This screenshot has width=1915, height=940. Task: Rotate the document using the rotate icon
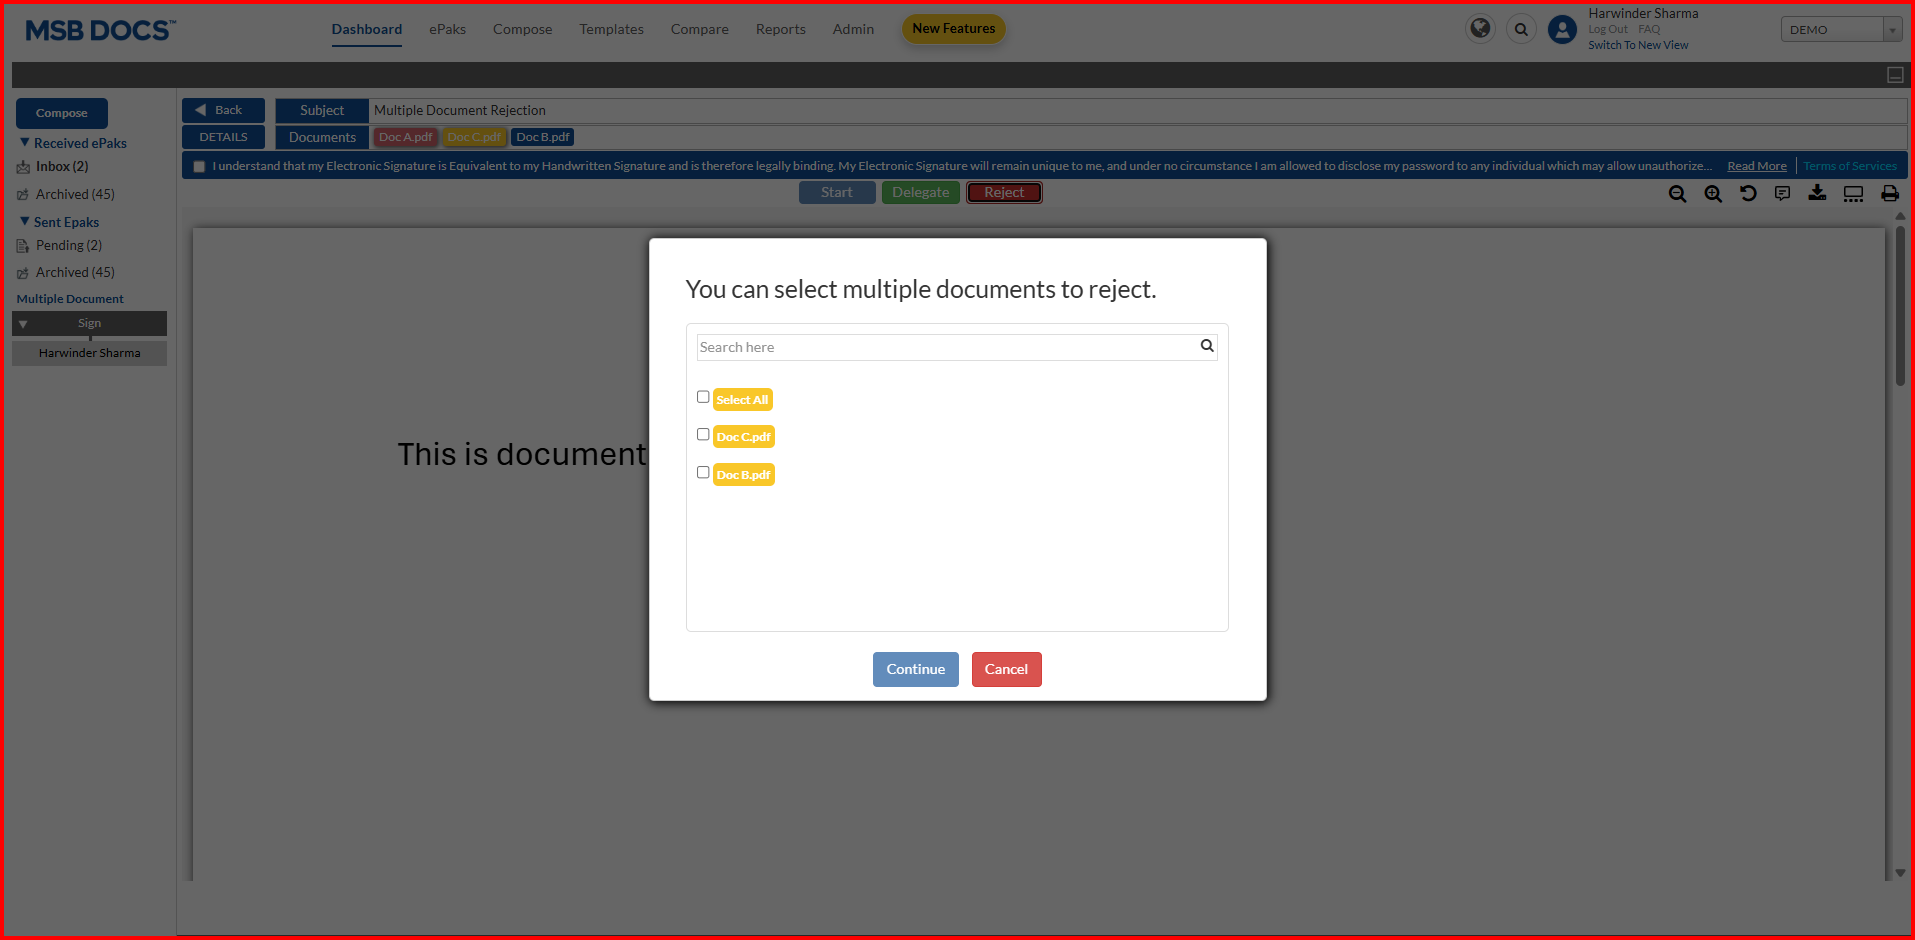[x=1748, y=194]
